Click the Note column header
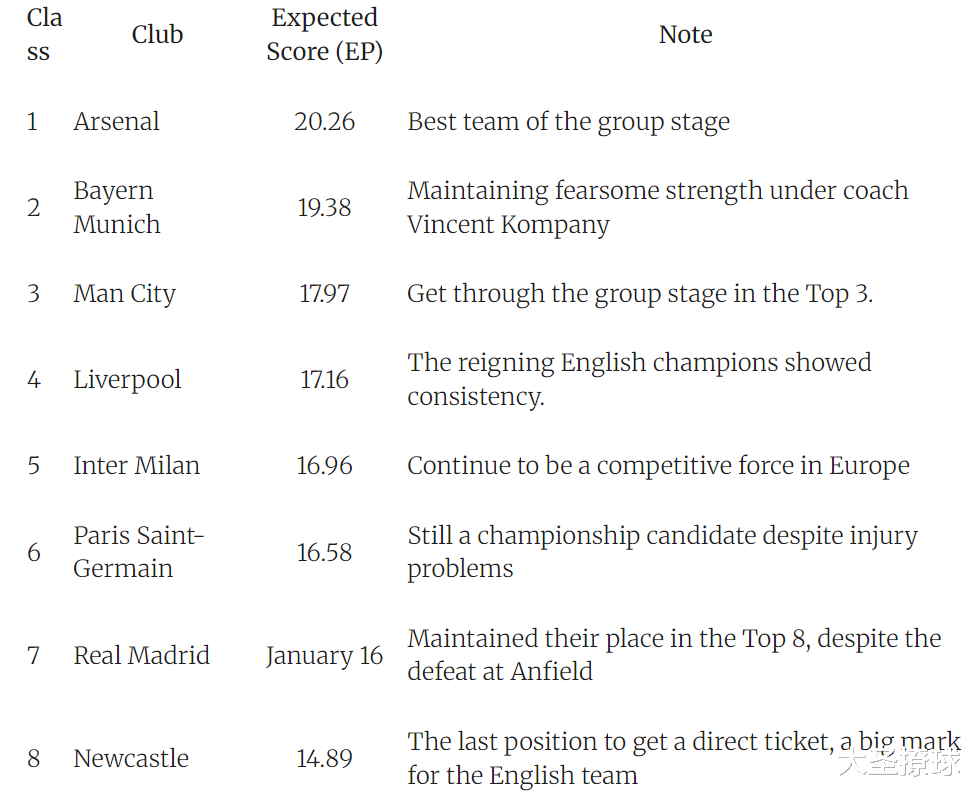 [x=685, y=35]
